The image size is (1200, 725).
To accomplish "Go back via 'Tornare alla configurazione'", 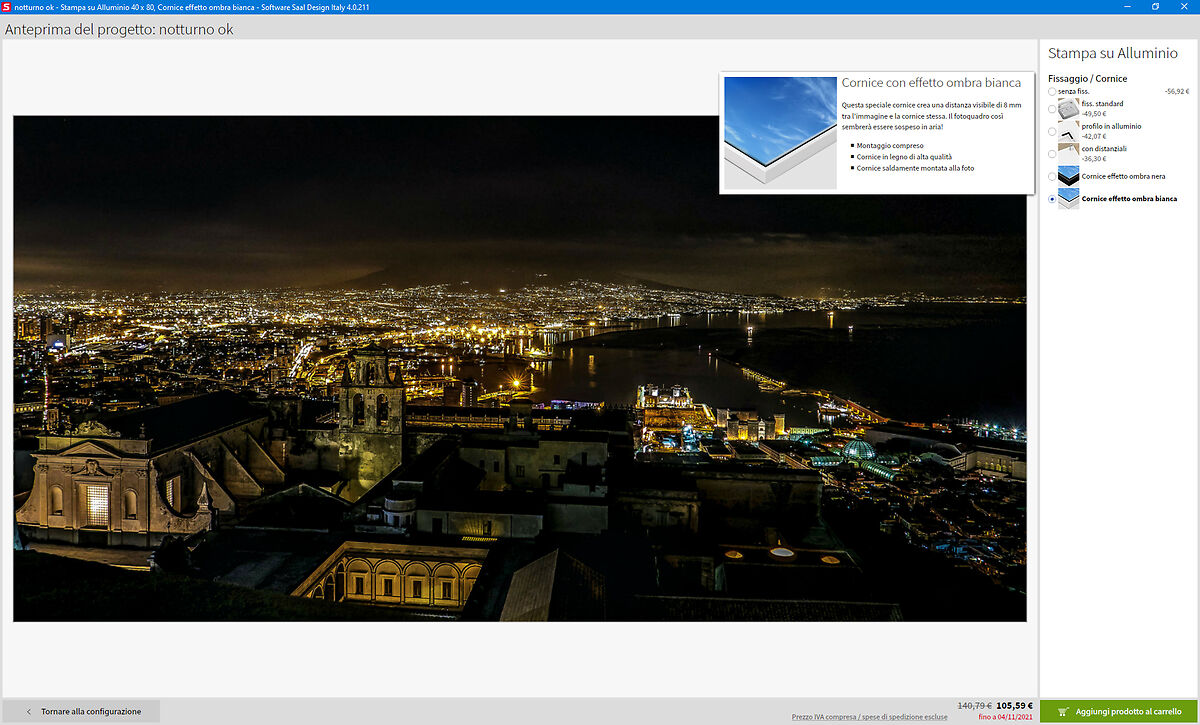I will point(91,712).
